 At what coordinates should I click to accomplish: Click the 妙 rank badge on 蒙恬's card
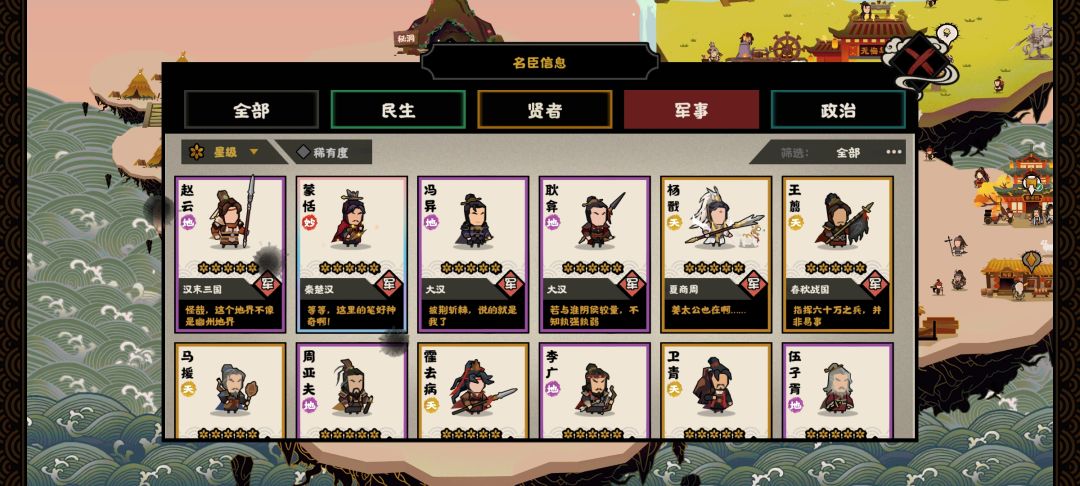click(309, 222)
